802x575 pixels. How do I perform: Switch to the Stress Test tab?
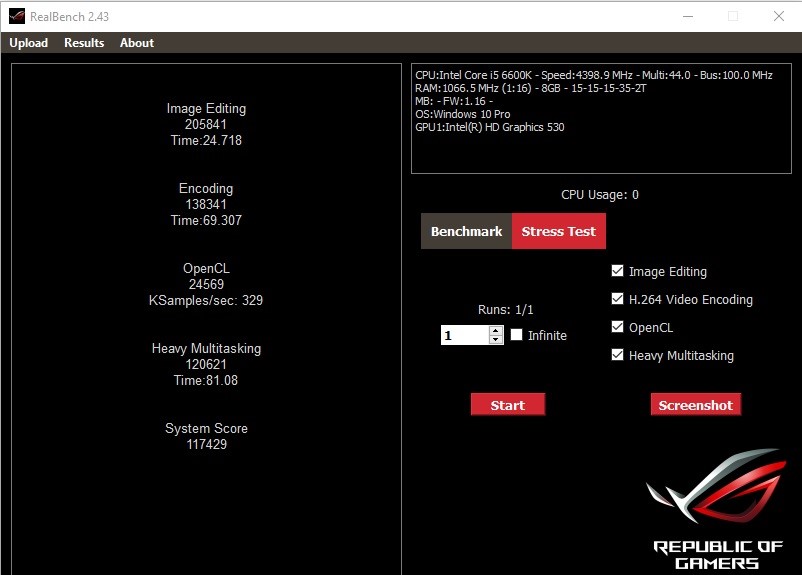pyautogui.click(x=559, y=231)
